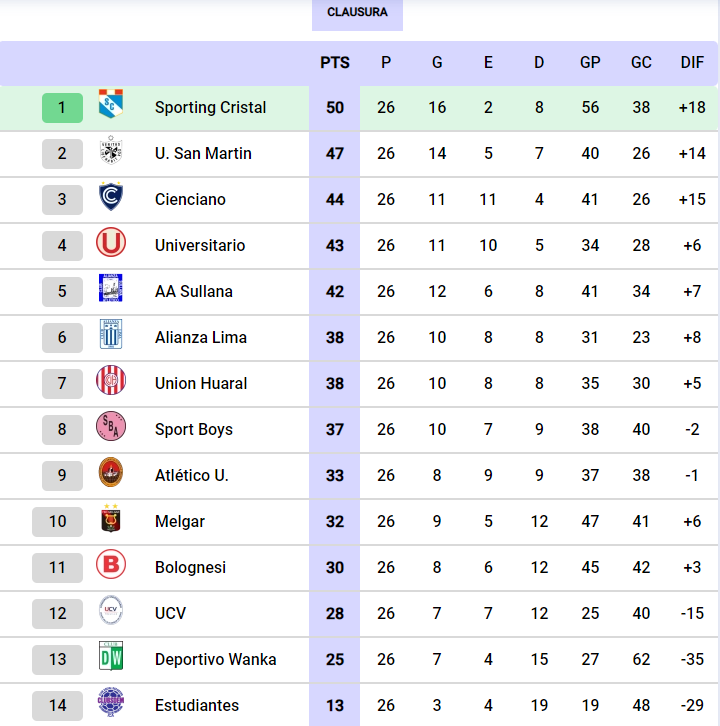720x726 pixels.
Task: Sort by the DIF column header
Action: [692, 62]
